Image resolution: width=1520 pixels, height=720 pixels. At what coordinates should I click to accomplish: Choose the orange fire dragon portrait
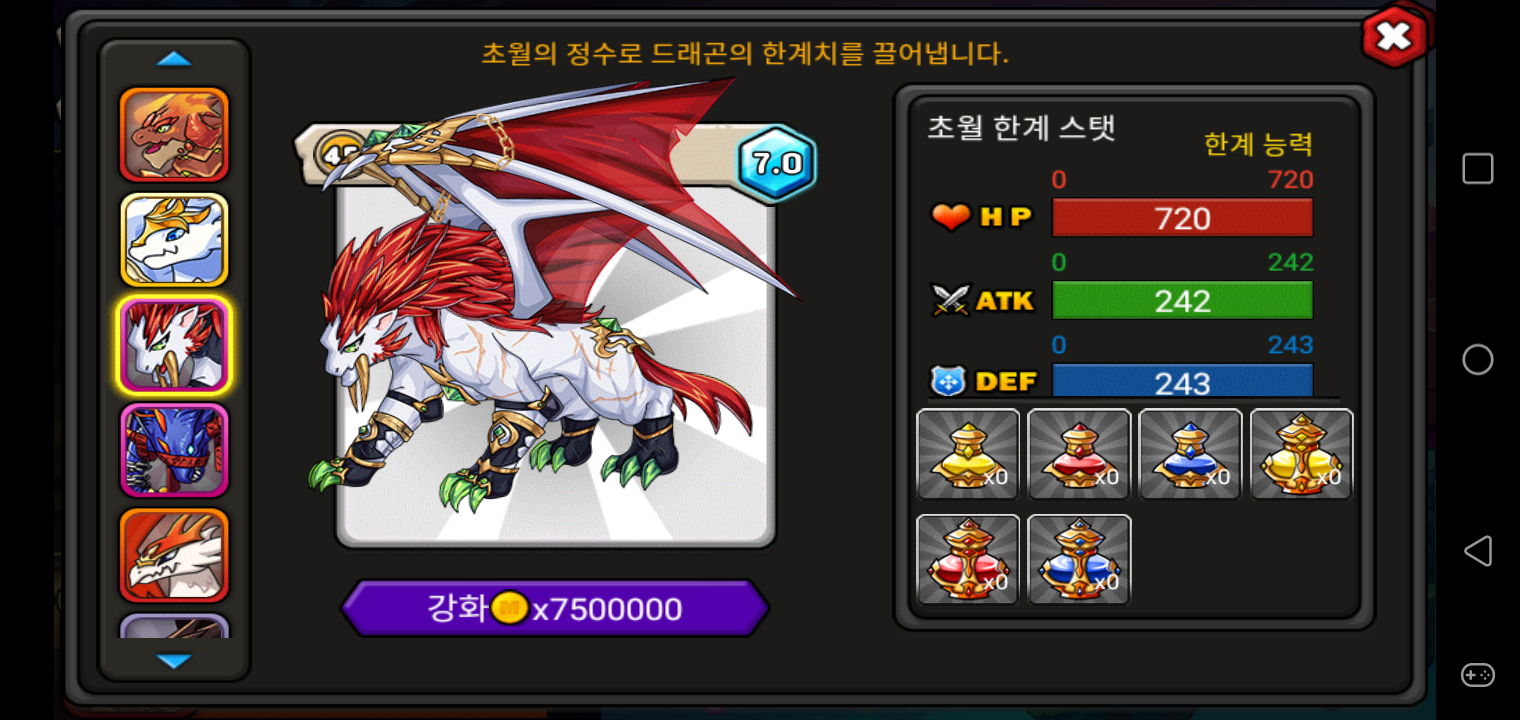174,134
